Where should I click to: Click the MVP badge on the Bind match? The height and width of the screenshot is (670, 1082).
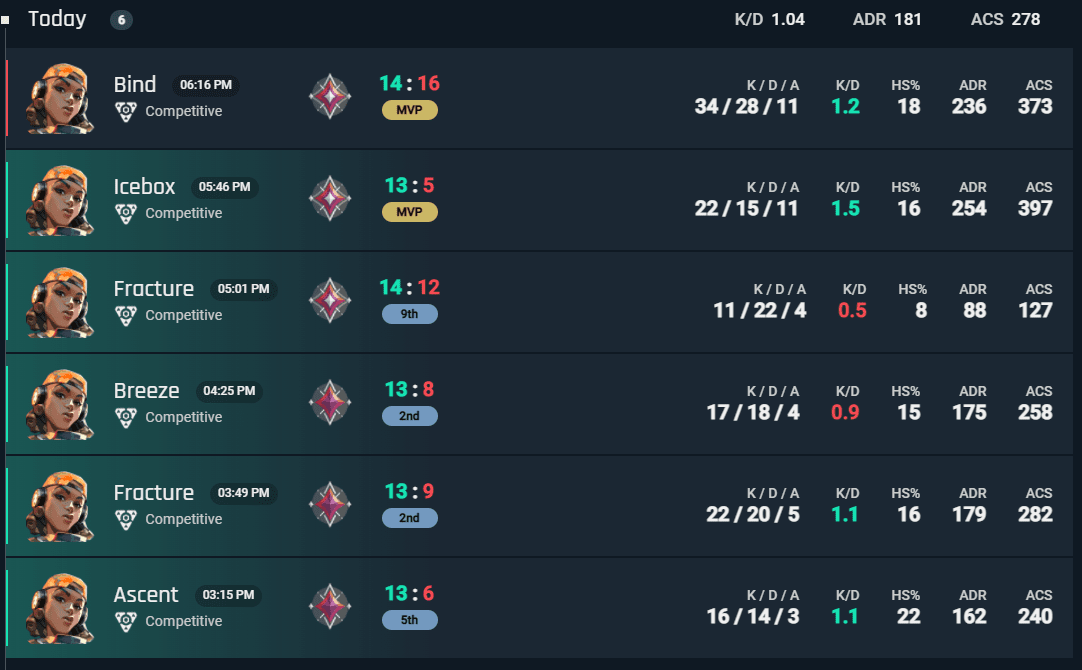409,110
